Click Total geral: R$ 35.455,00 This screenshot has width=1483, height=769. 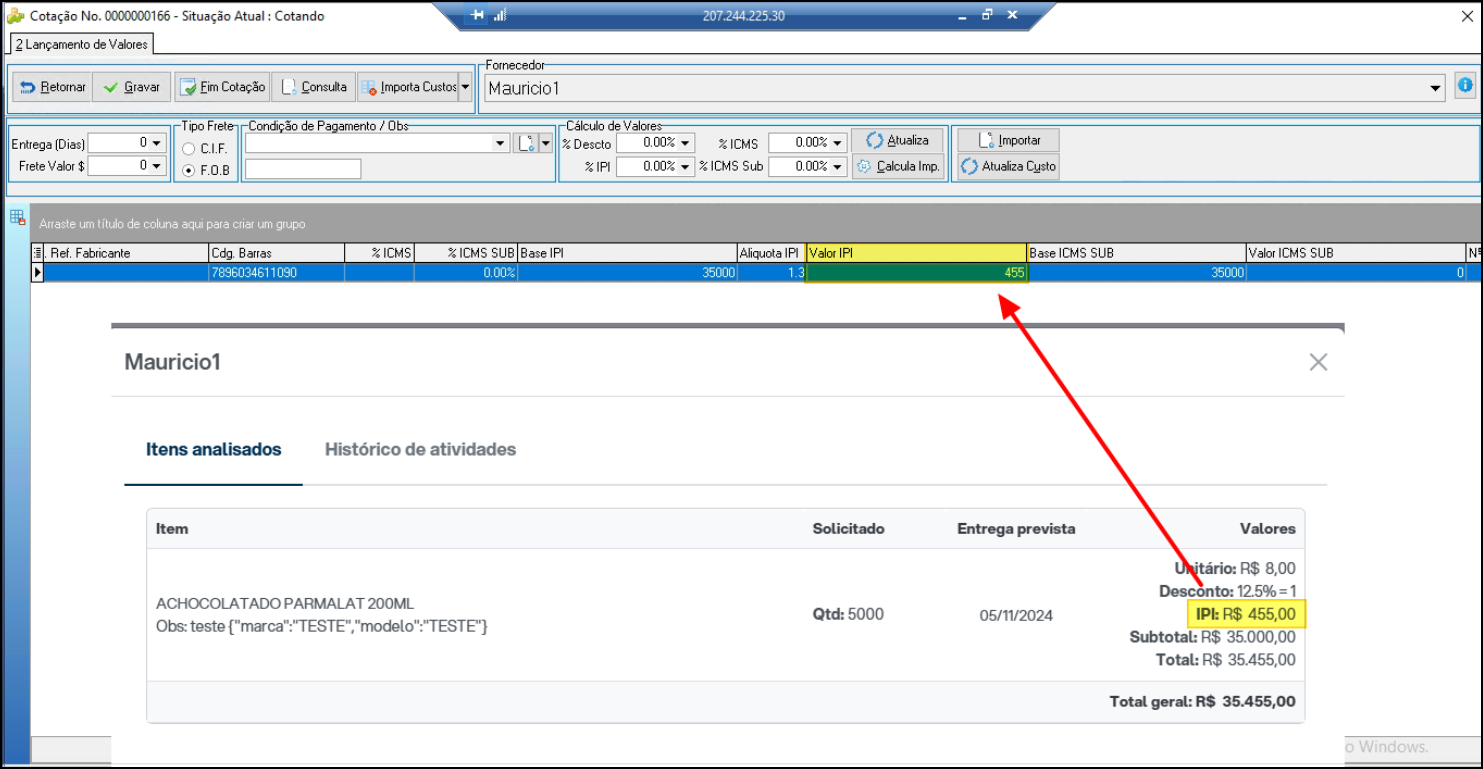tap(1202, 701)
